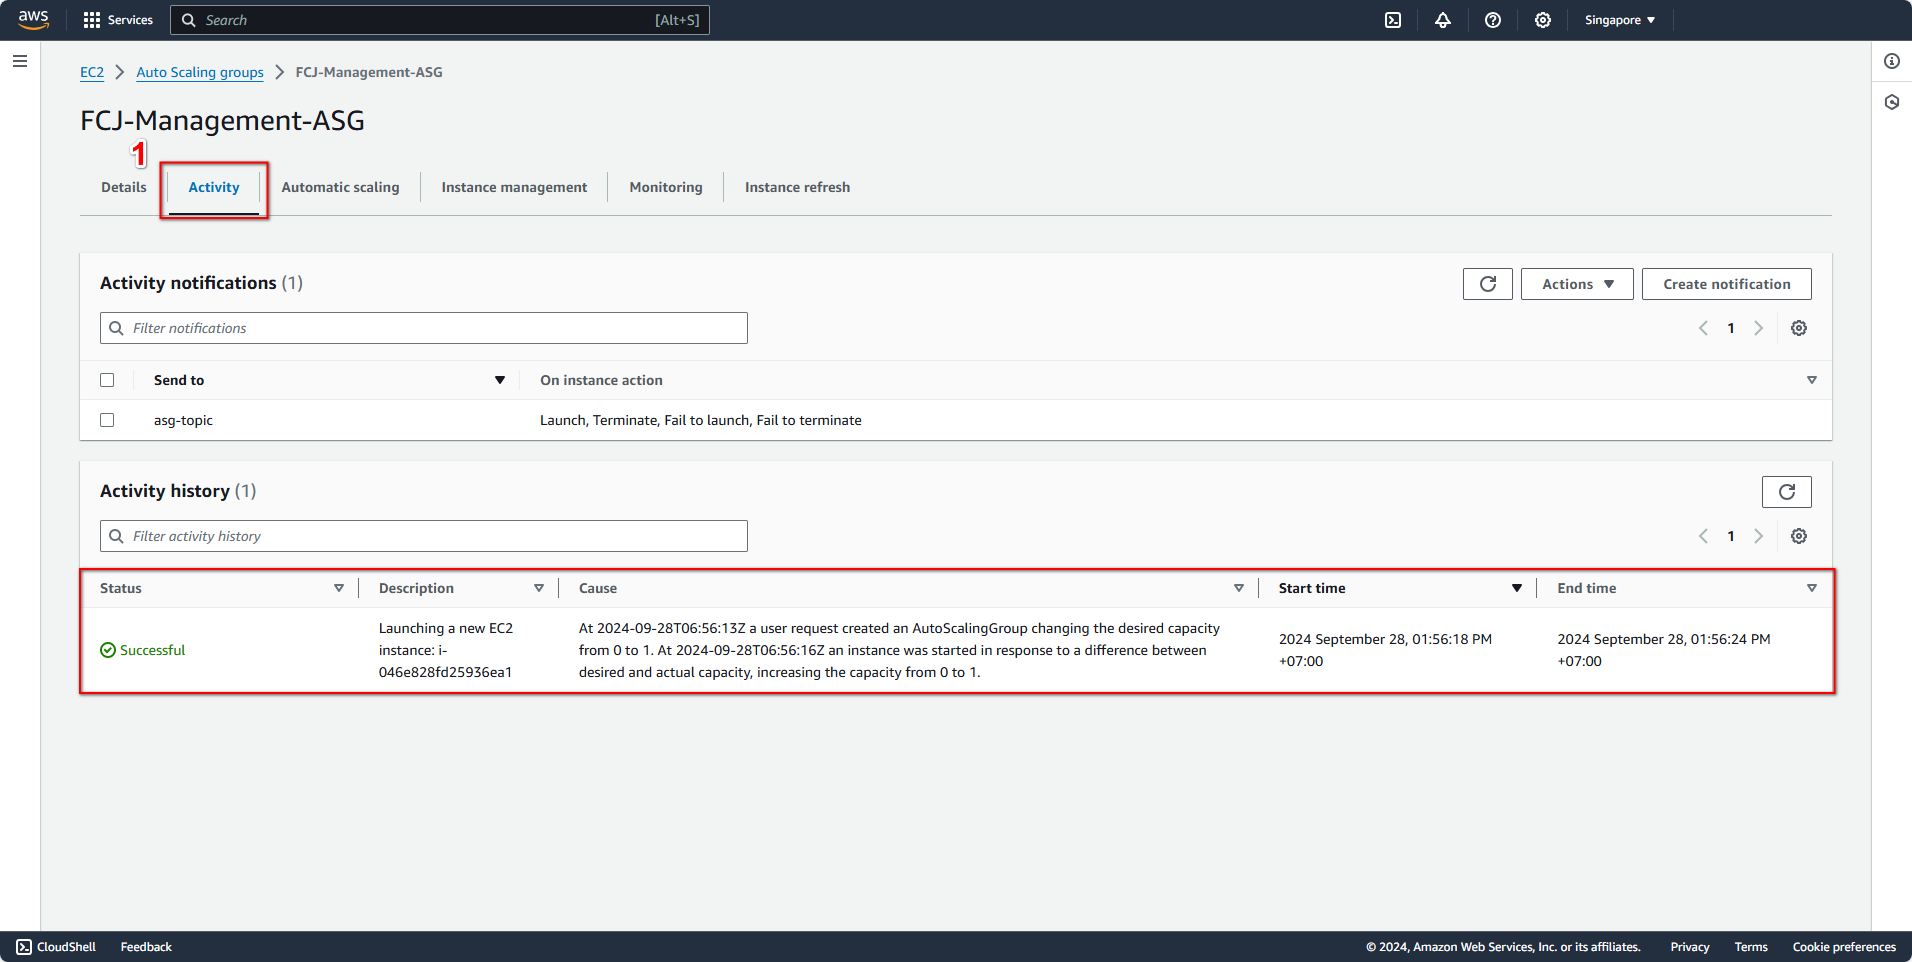Click the Cause text about desired capacity

click(899, 650)
